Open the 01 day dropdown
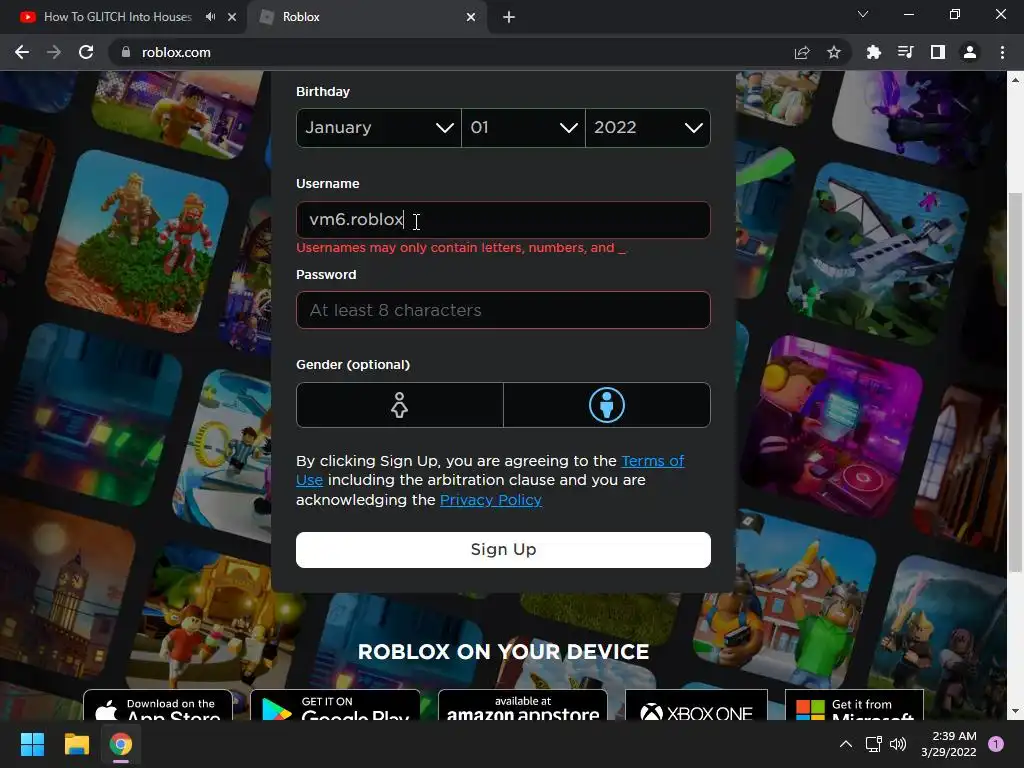This screenshot has width=1024, height=768. [524, 128]
